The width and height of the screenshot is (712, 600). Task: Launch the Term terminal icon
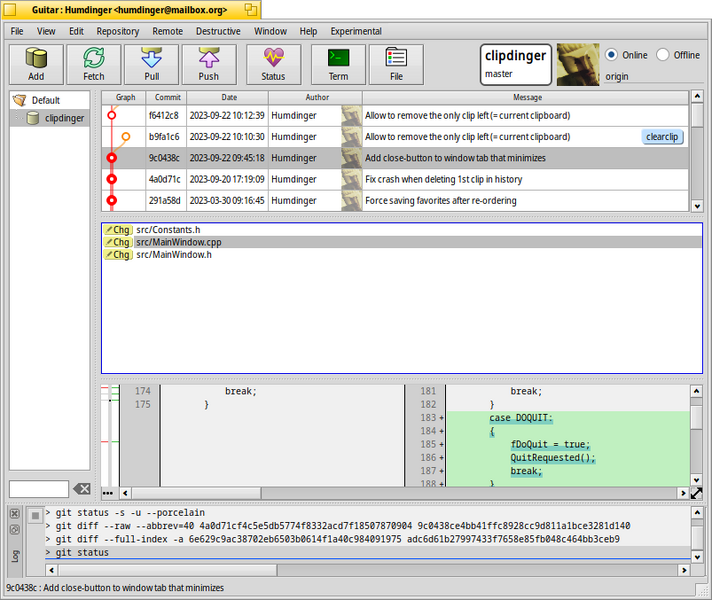pyautogui.click(x=338, y=64)
